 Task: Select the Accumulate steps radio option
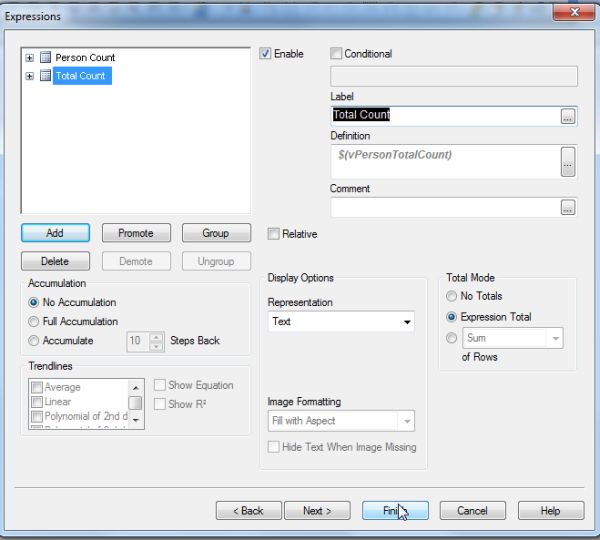pyautogui.click(x=34, y=341)
